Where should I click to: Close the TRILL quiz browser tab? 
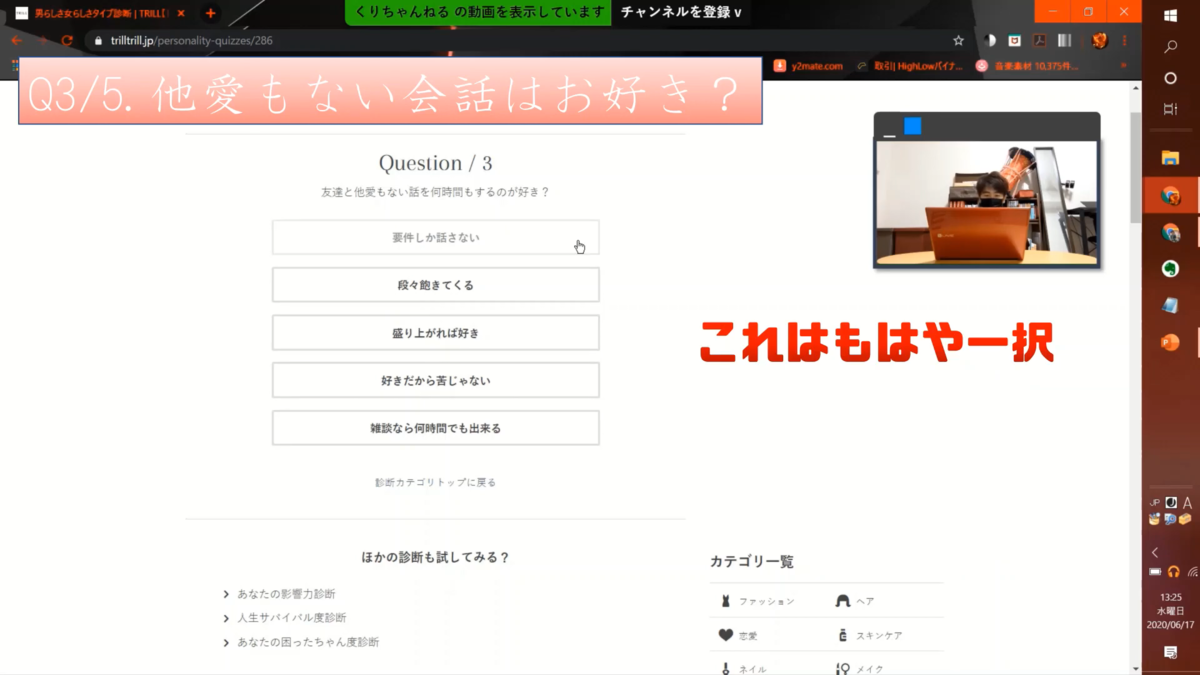(x=181, y=14)
